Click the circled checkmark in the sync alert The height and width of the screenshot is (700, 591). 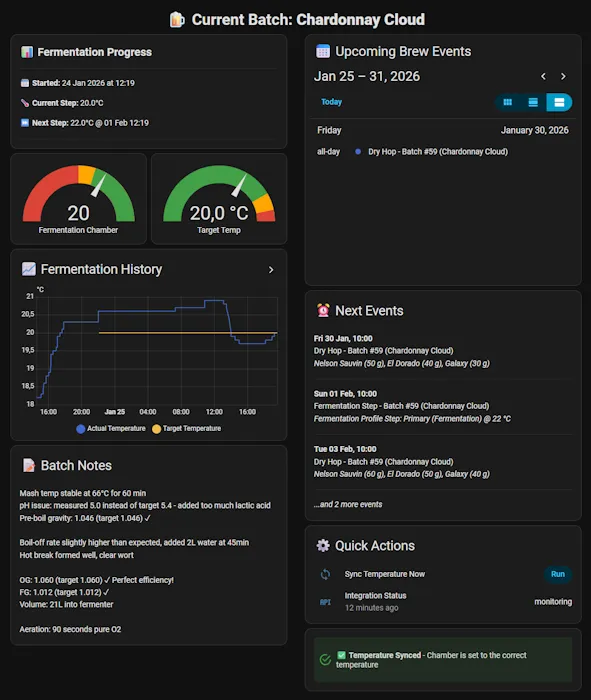pos(325,659)
